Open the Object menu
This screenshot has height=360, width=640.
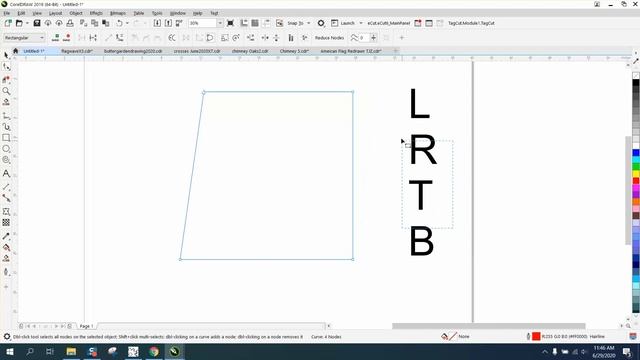click(76, 13)
